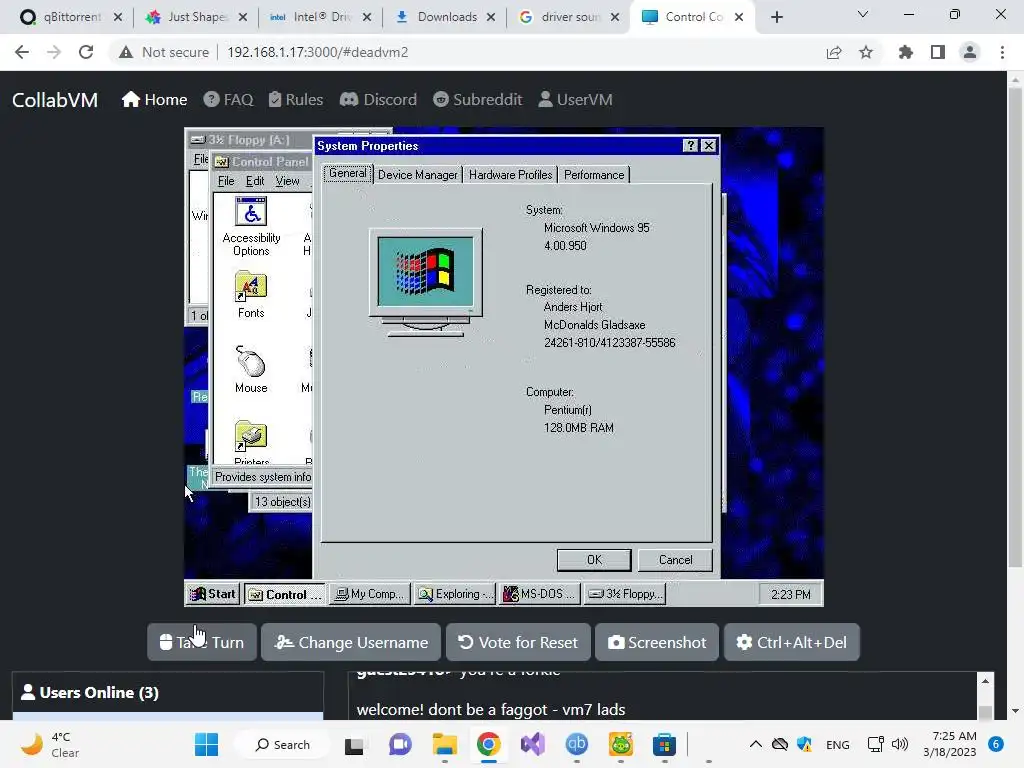This screenshot has width=1024, height=768.
Task: Switch to MS-DOS taskbar item
Action: 539,594
